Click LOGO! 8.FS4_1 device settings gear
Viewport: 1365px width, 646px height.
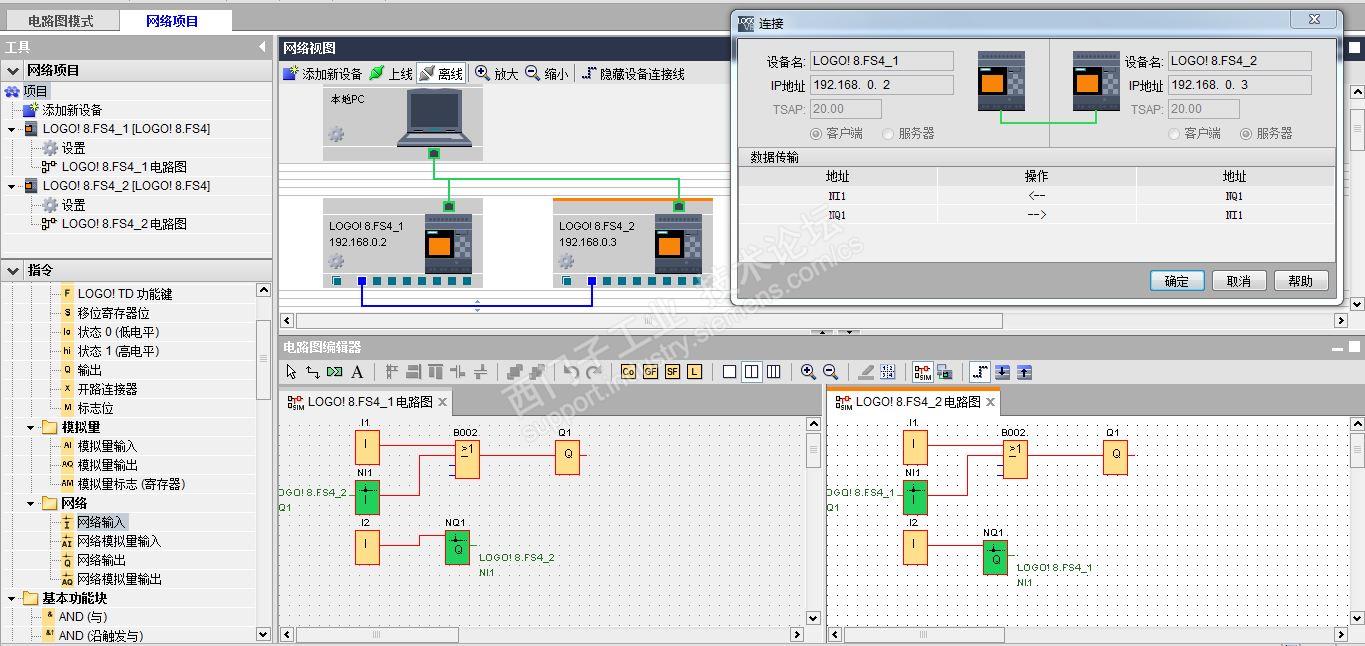click(336, 261)
